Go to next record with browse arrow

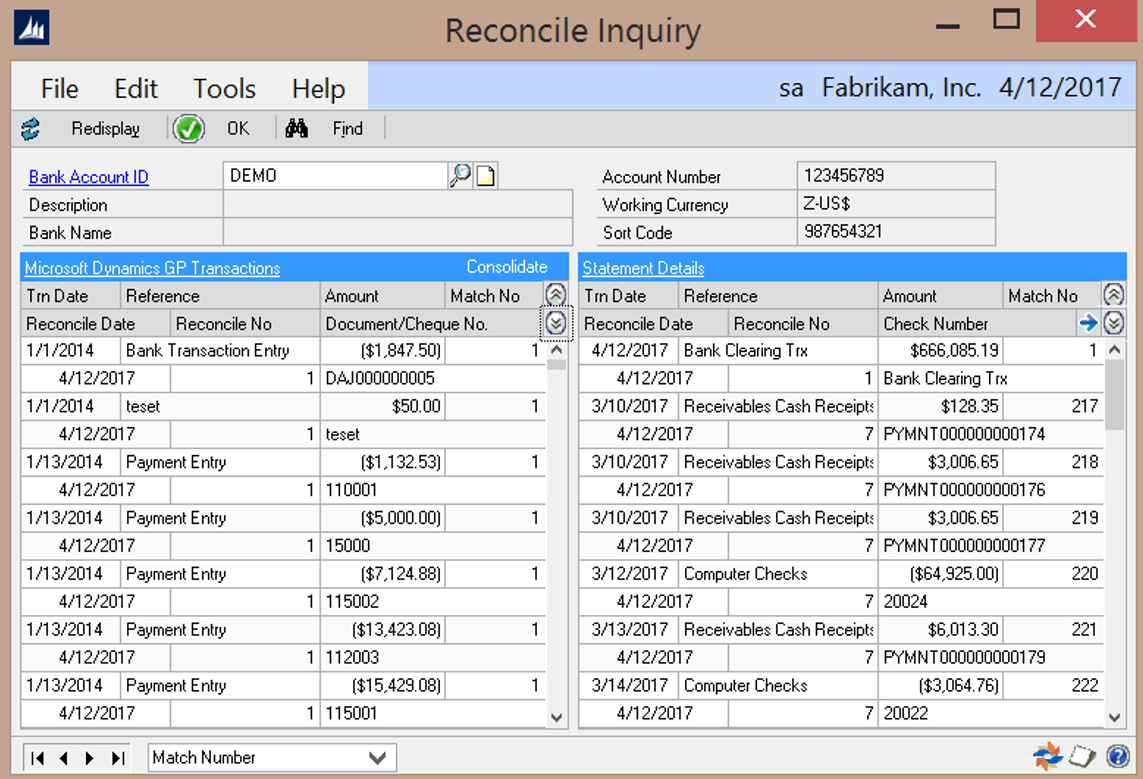[x=90, y=758]
